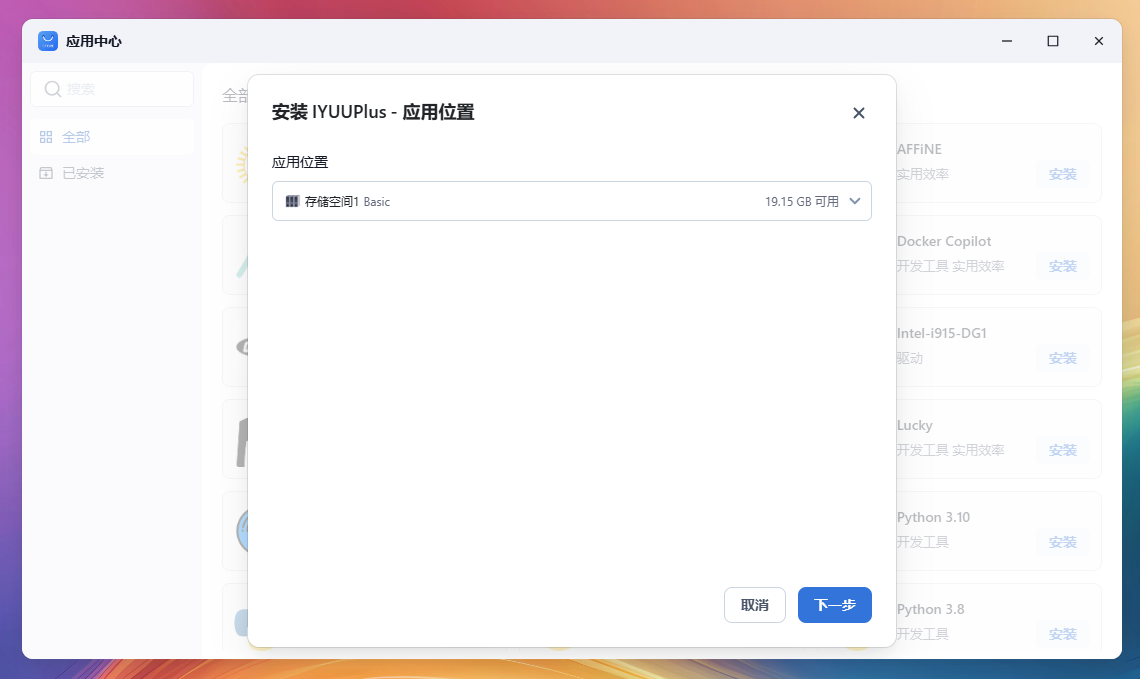Image resolution: width=1140 pixels, height=679 pixels.
Task: Click the Python 3.8 title
Action: pyautogui.click(x=931, y=609)
